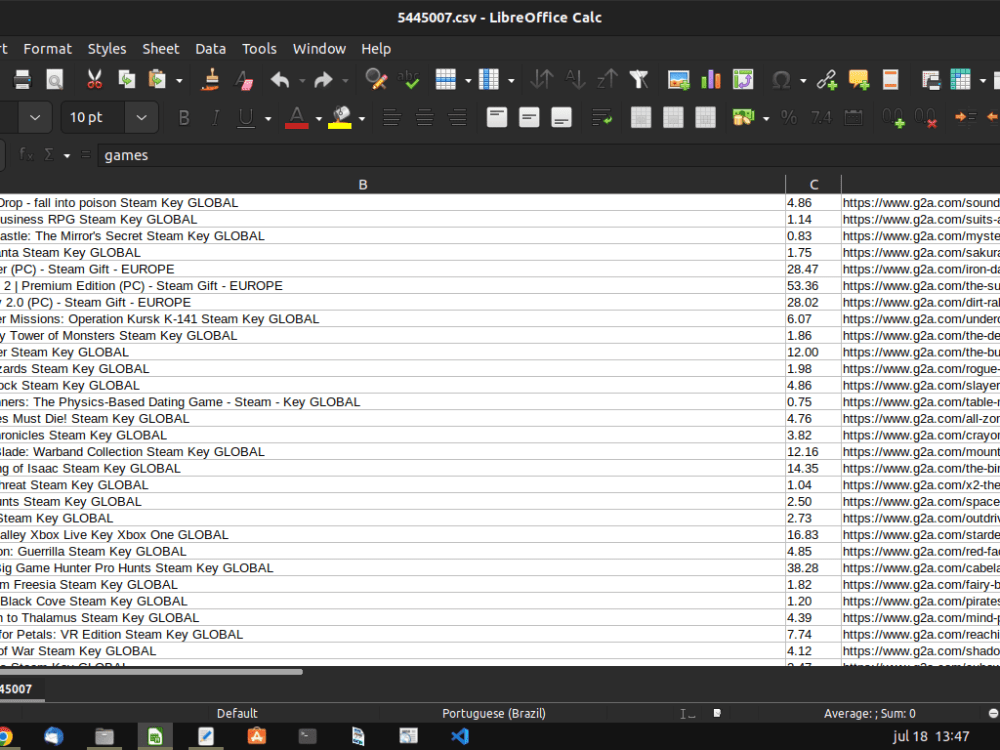Click the Special Character omega icon
The image size is (1000, 750).
tap(781, 80)
